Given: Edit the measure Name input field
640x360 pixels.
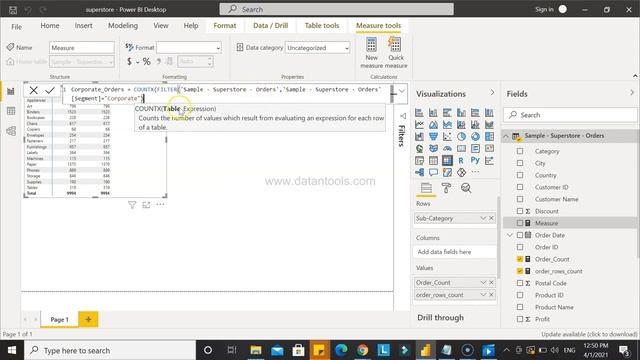Looking at the screenshot, I should (x=82, y=48).
